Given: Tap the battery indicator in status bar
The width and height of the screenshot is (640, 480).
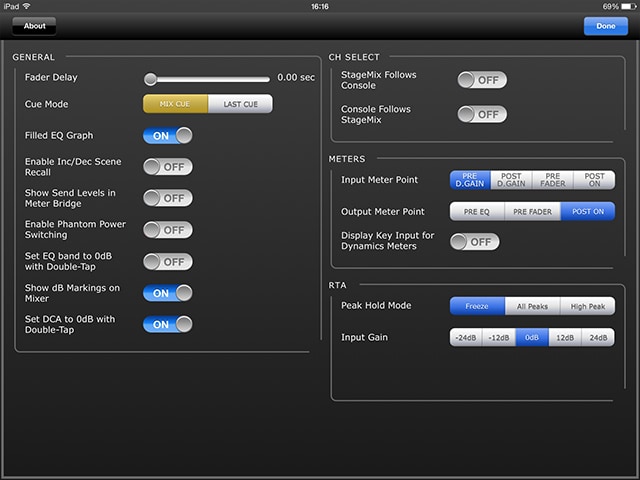Looking at the screenshot, I should click(x=625, y=6).
